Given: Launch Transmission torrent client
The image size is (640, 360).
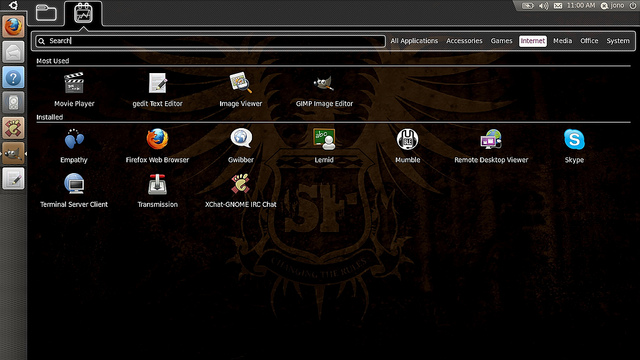Looking at the screenshot, I should click(157, 190).
